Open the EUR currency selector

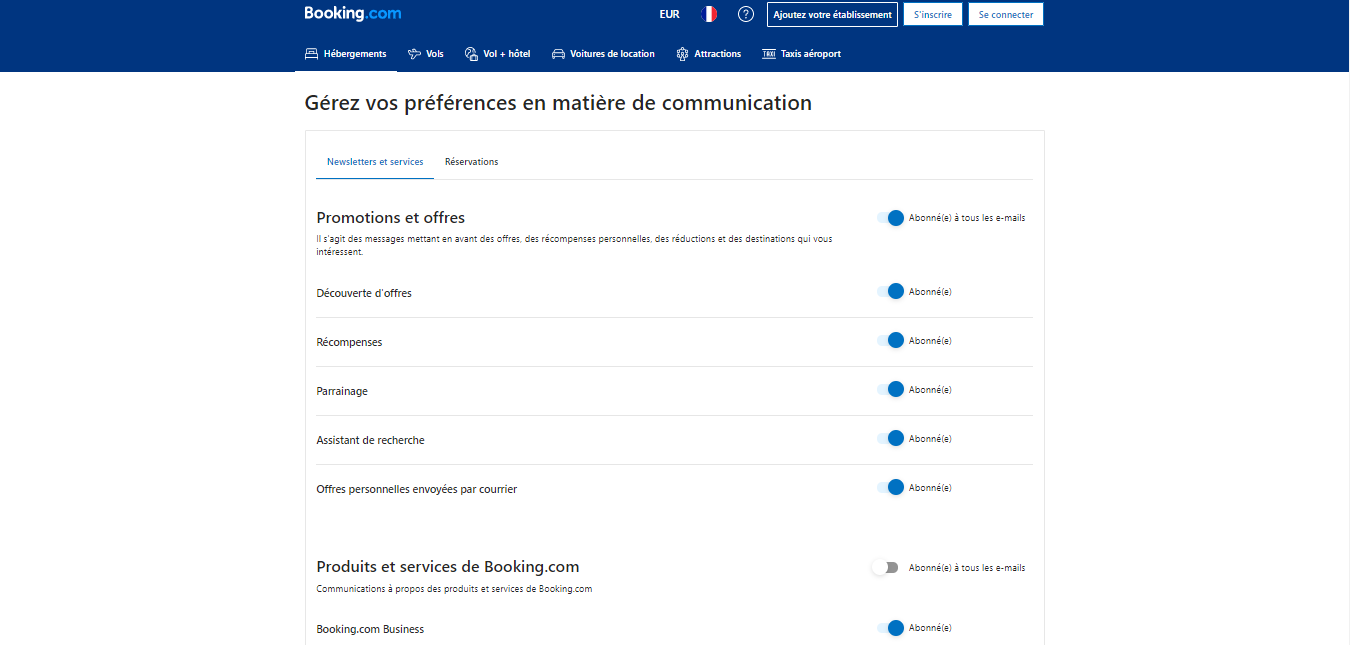pos(669,14)
